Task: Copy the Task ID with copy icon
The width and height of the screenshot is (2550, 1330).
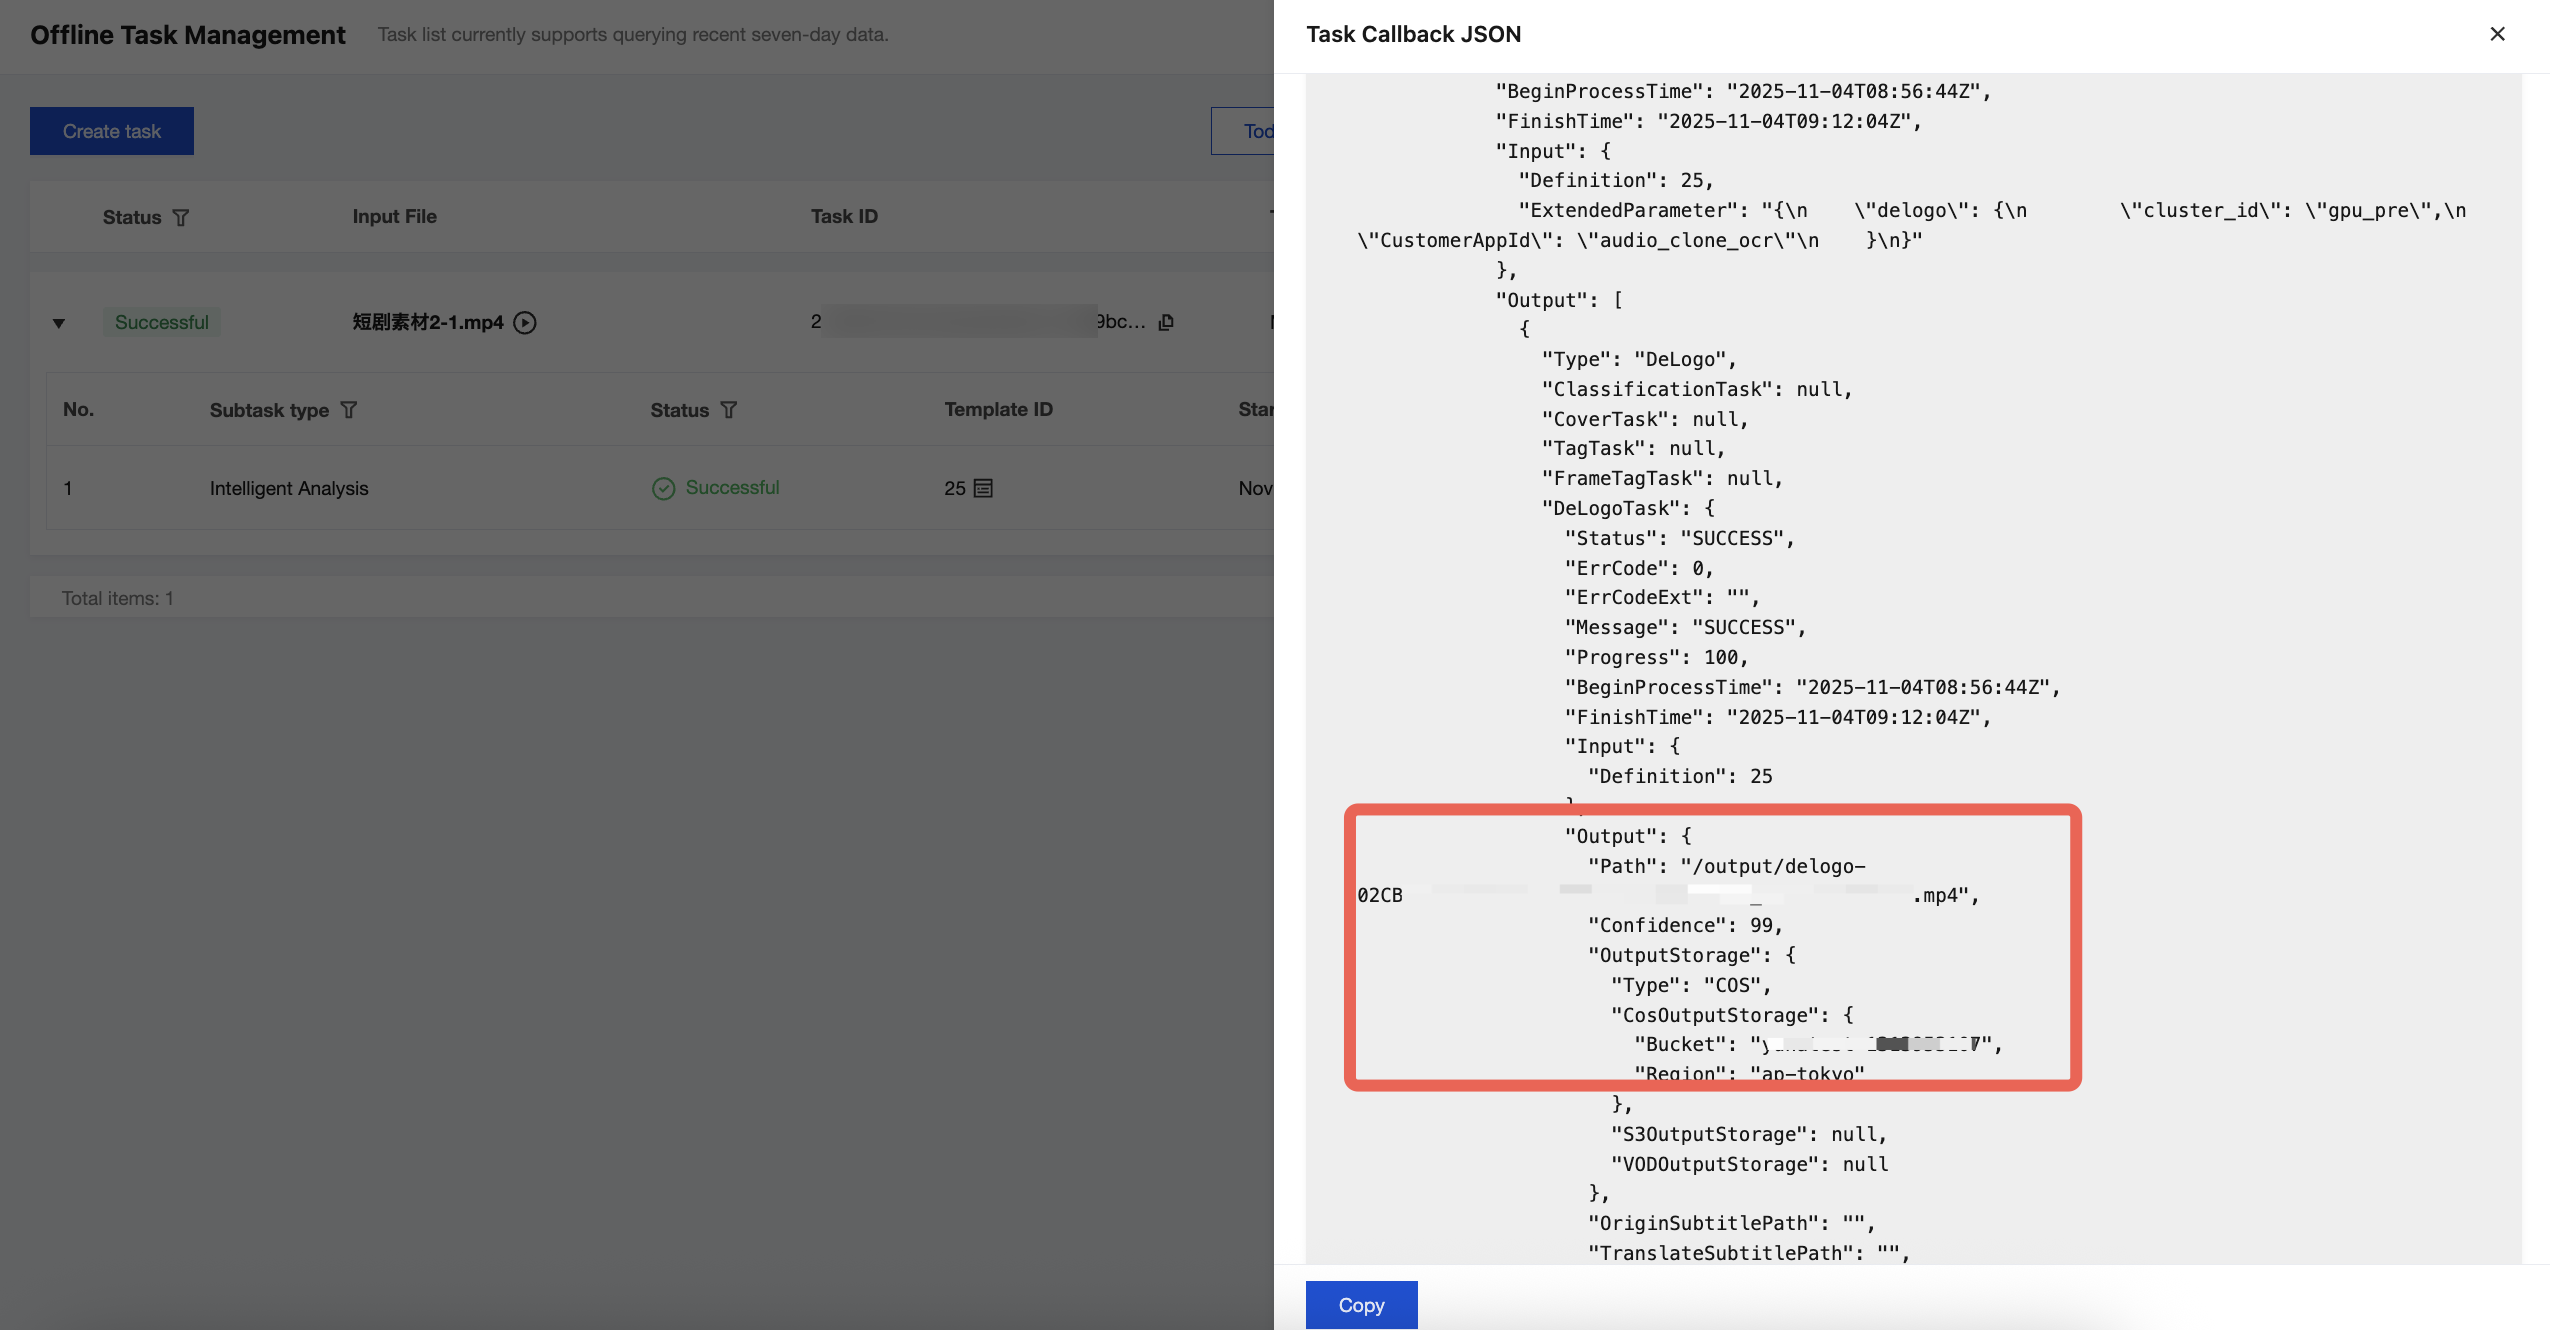Action: [x=1166, y=322]
